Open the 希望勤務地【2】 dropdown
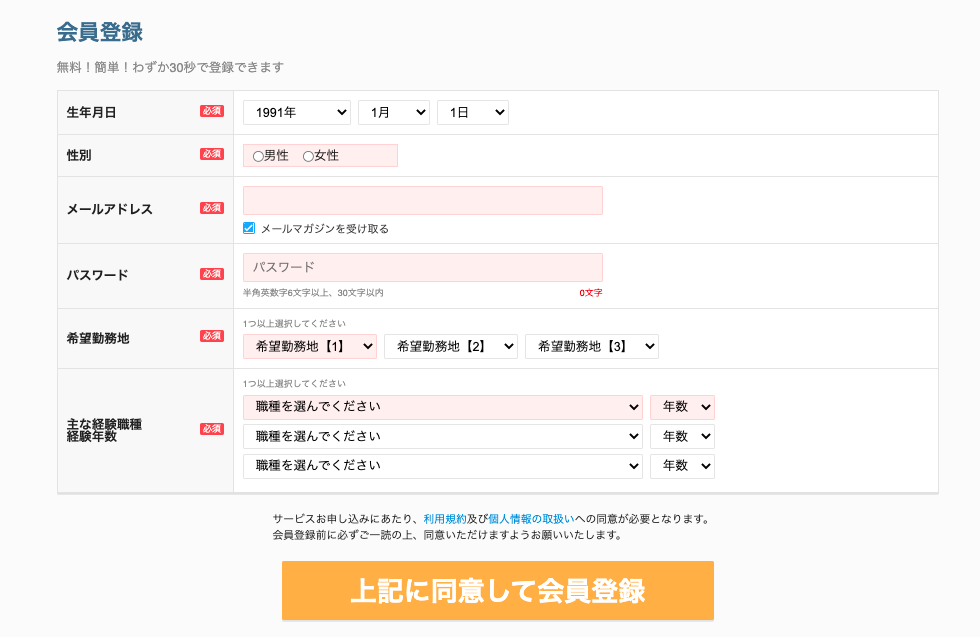Viewport: 980px width, 637px height. tap(450, 346)
